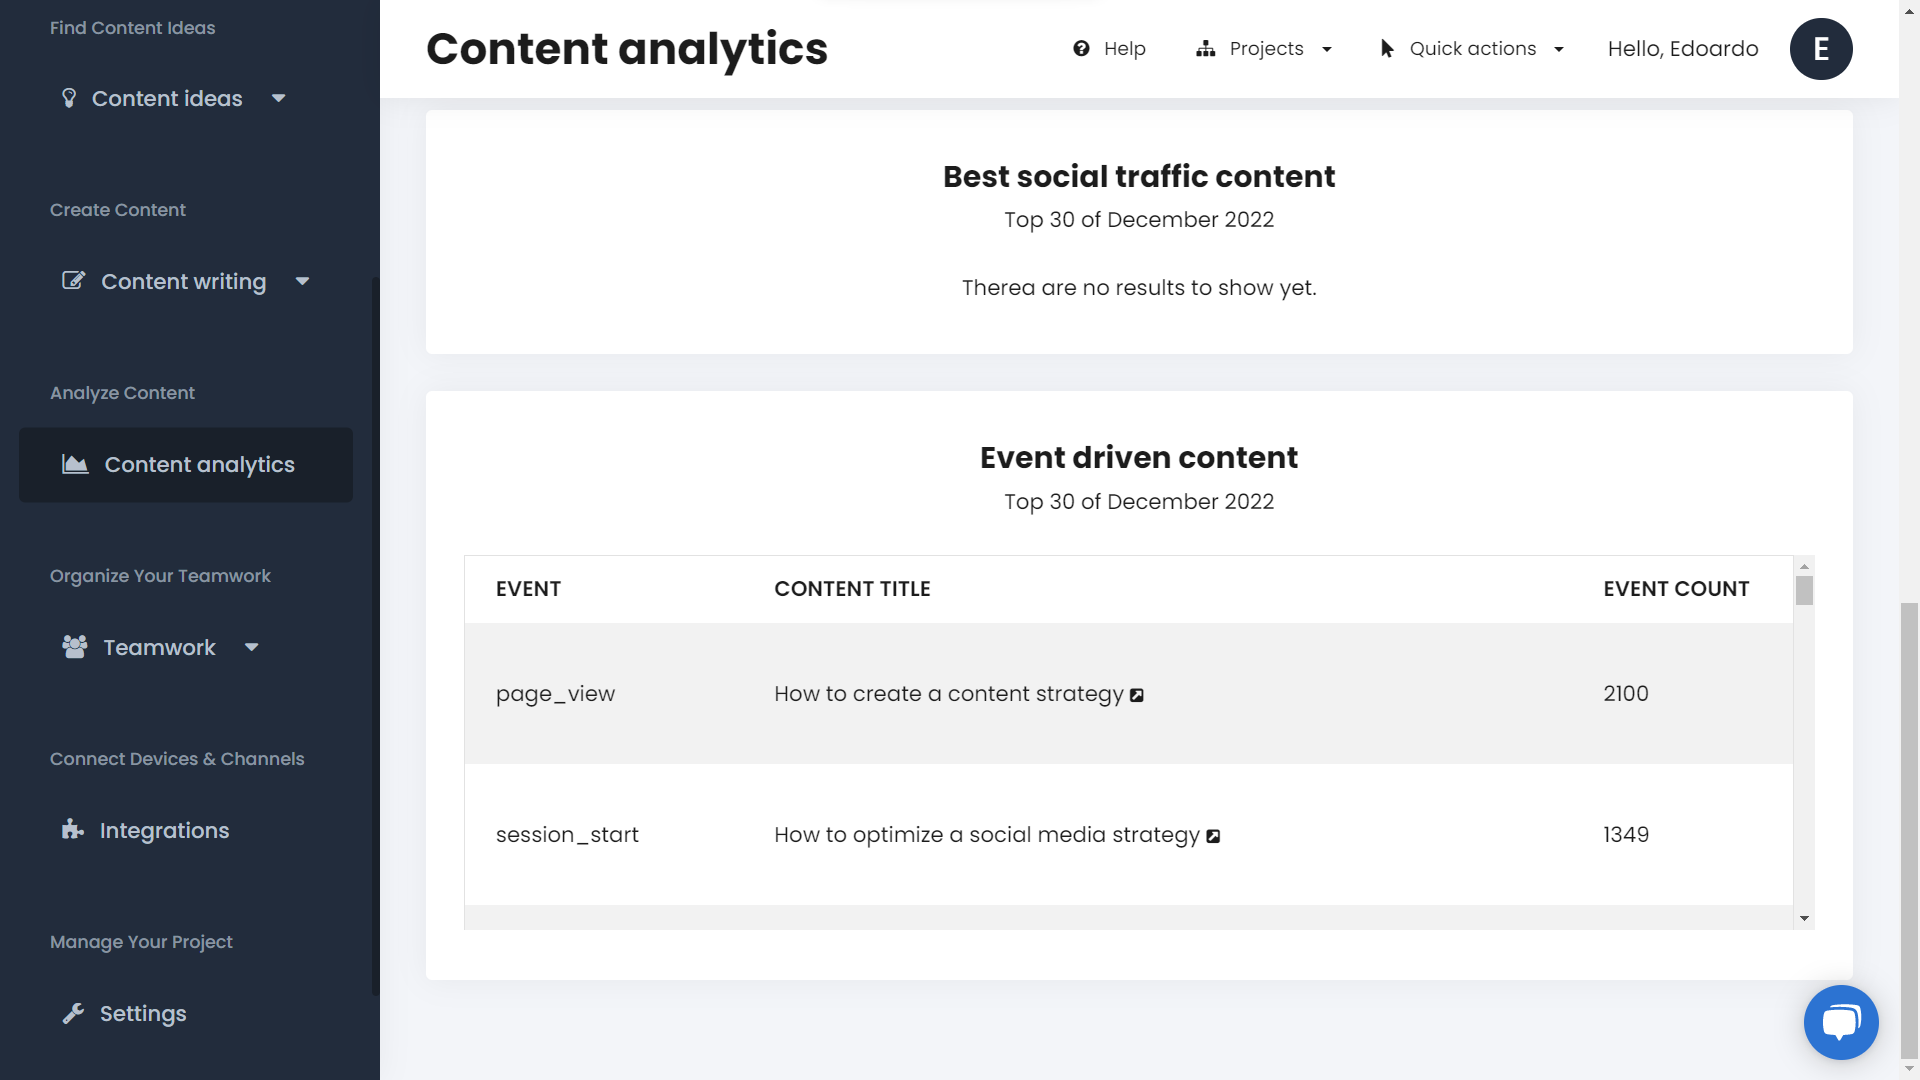
Task: Click the Content ideas lightbulb icon
Action: (x=69, y=98)
